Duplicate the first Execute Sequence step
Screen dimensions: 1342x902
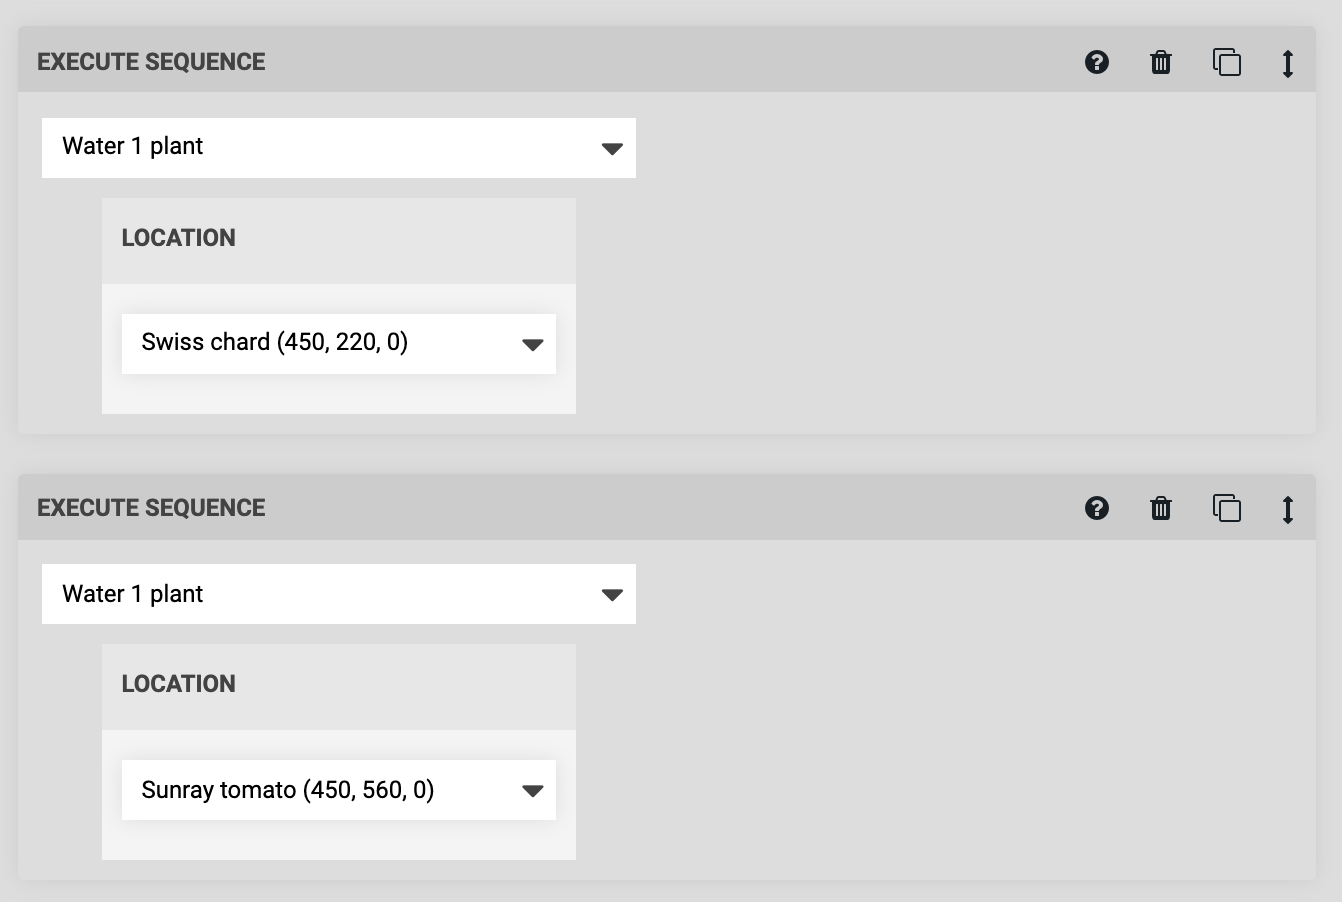pyautogui.click(x=1227, y=62)
